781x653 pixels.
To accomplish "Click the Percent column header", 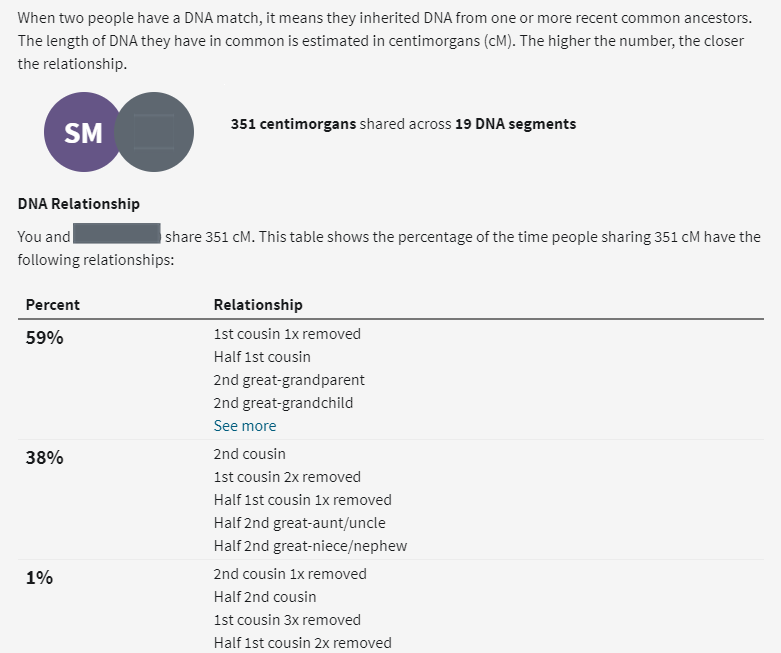I will (x=52, y=305).
